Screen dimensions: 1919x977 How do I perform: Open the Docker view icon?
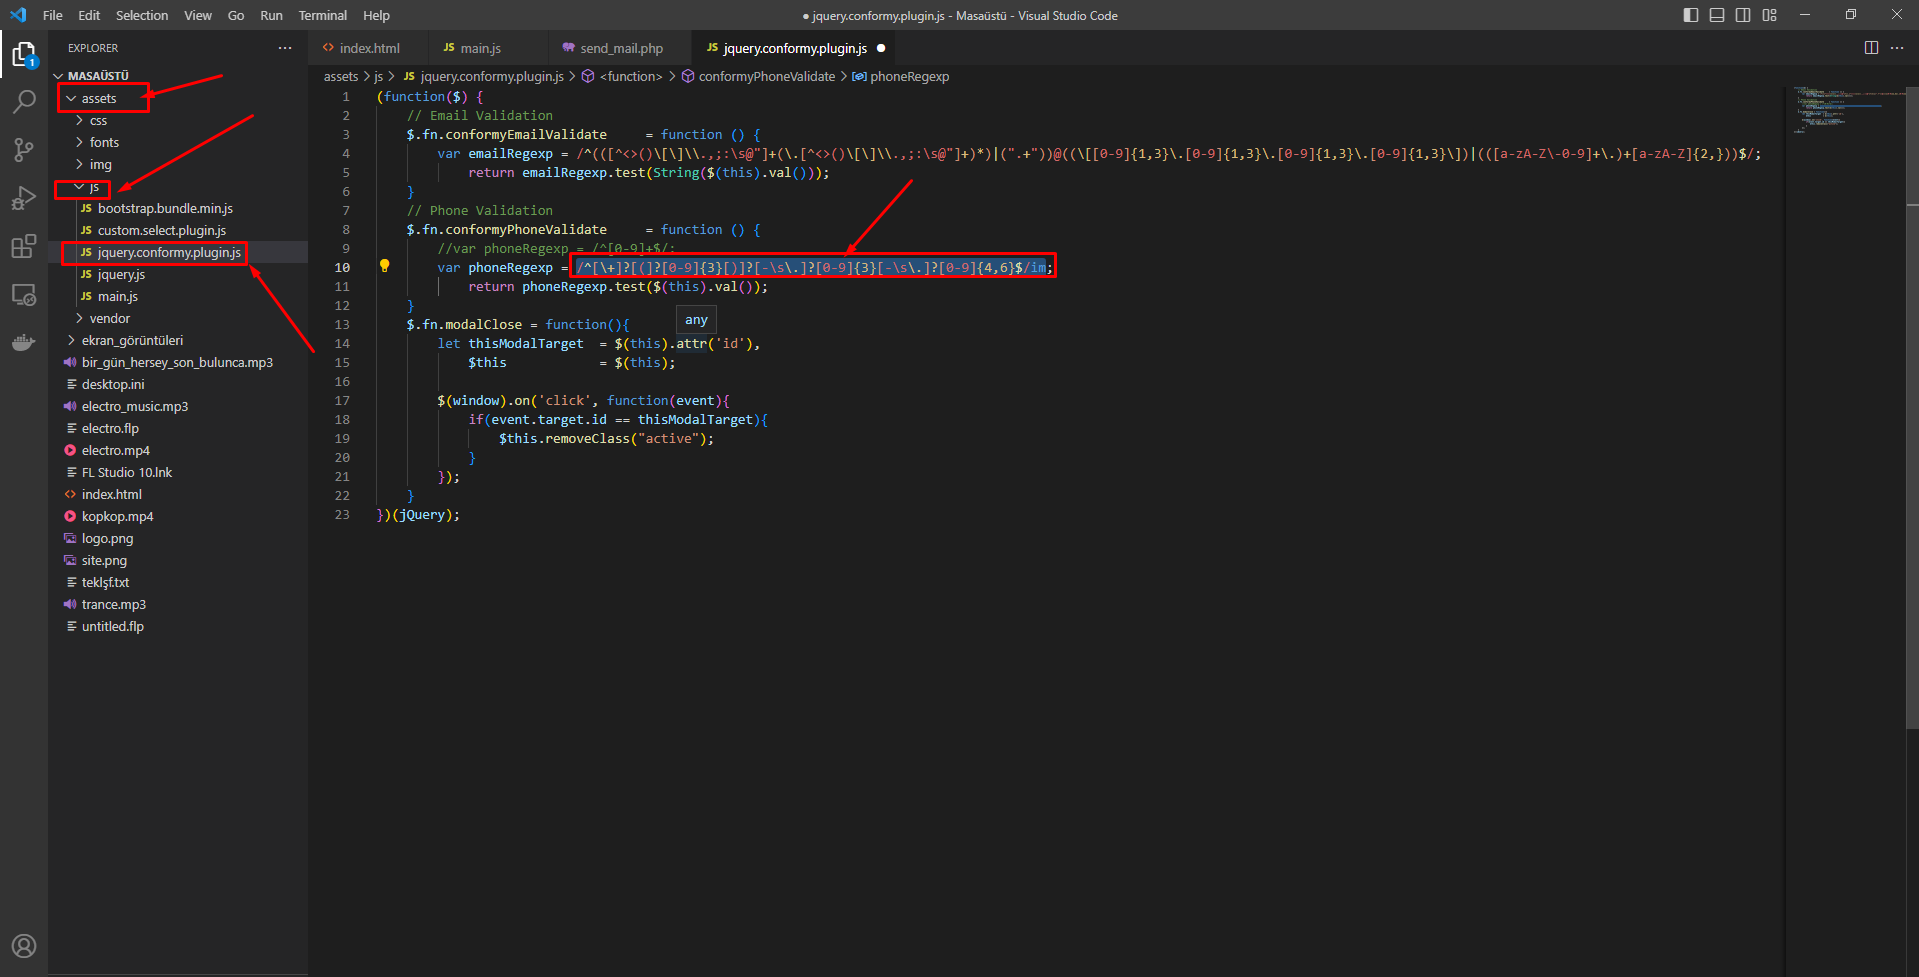click(24, 343)
